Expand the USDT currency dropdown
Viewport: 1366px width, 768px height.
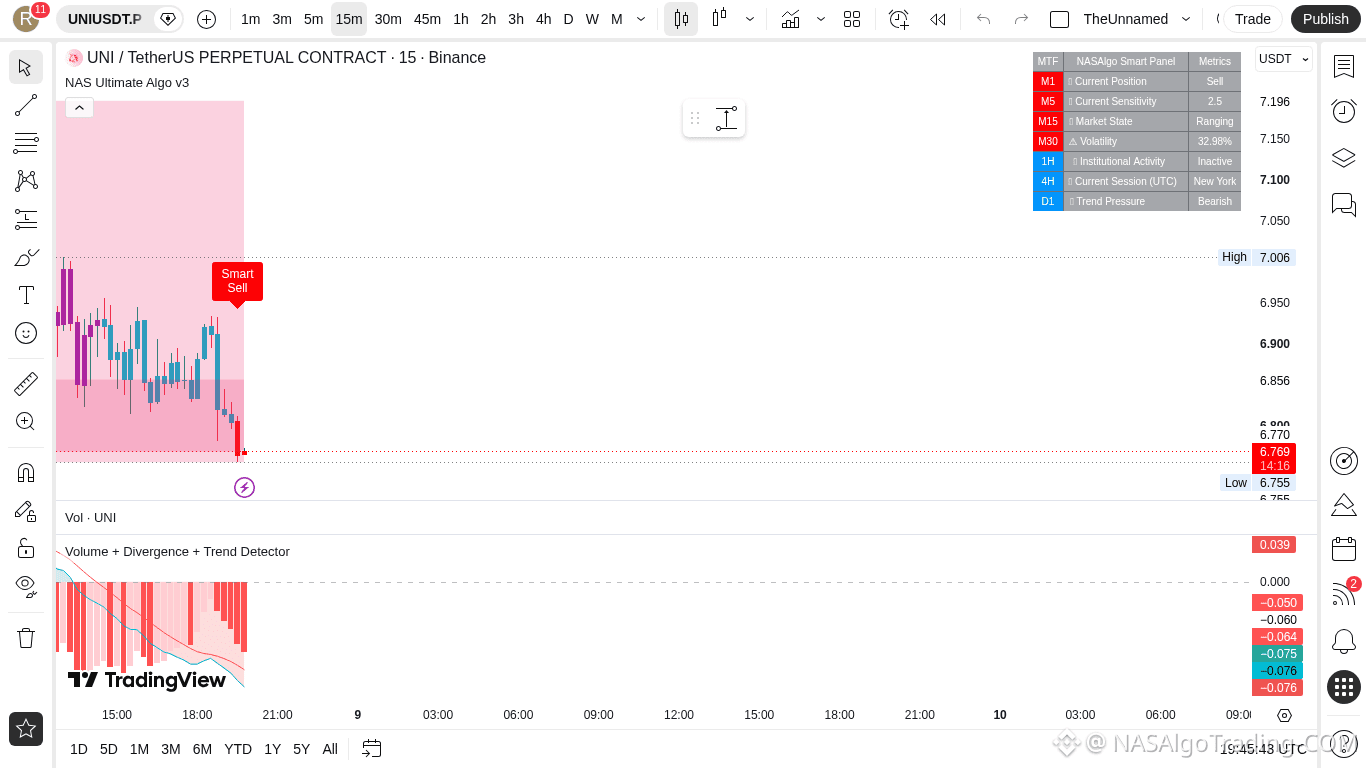[1284, 59]
